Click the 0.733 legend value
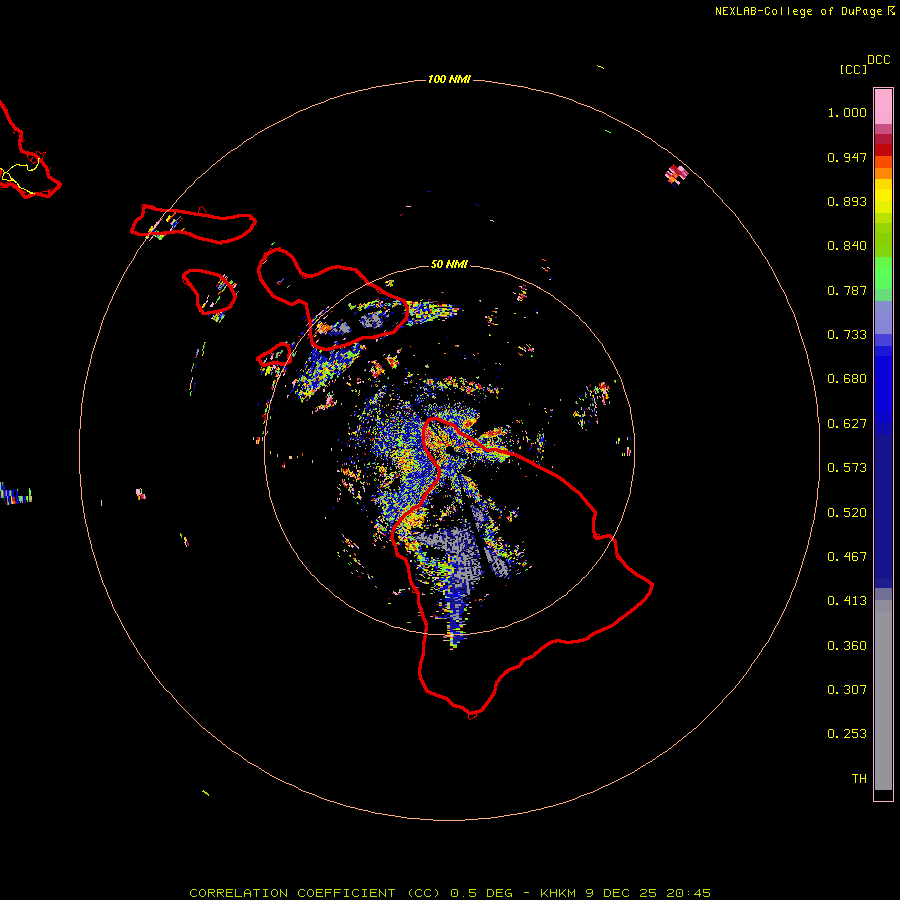 (x=847, y=335)
